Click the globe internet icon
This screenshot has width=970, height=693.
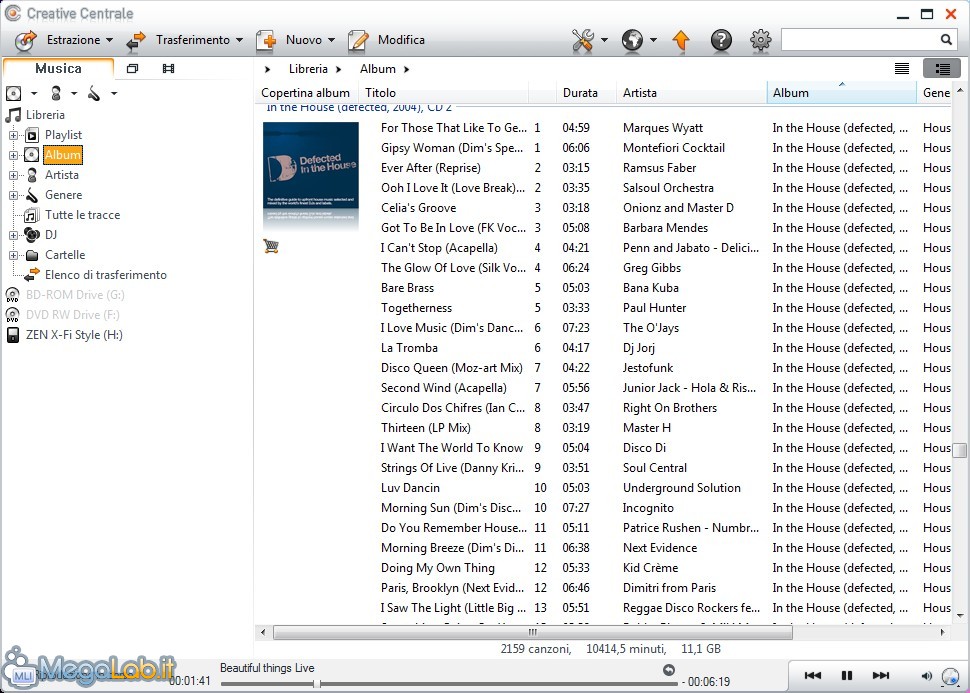[x=632, y=40]
